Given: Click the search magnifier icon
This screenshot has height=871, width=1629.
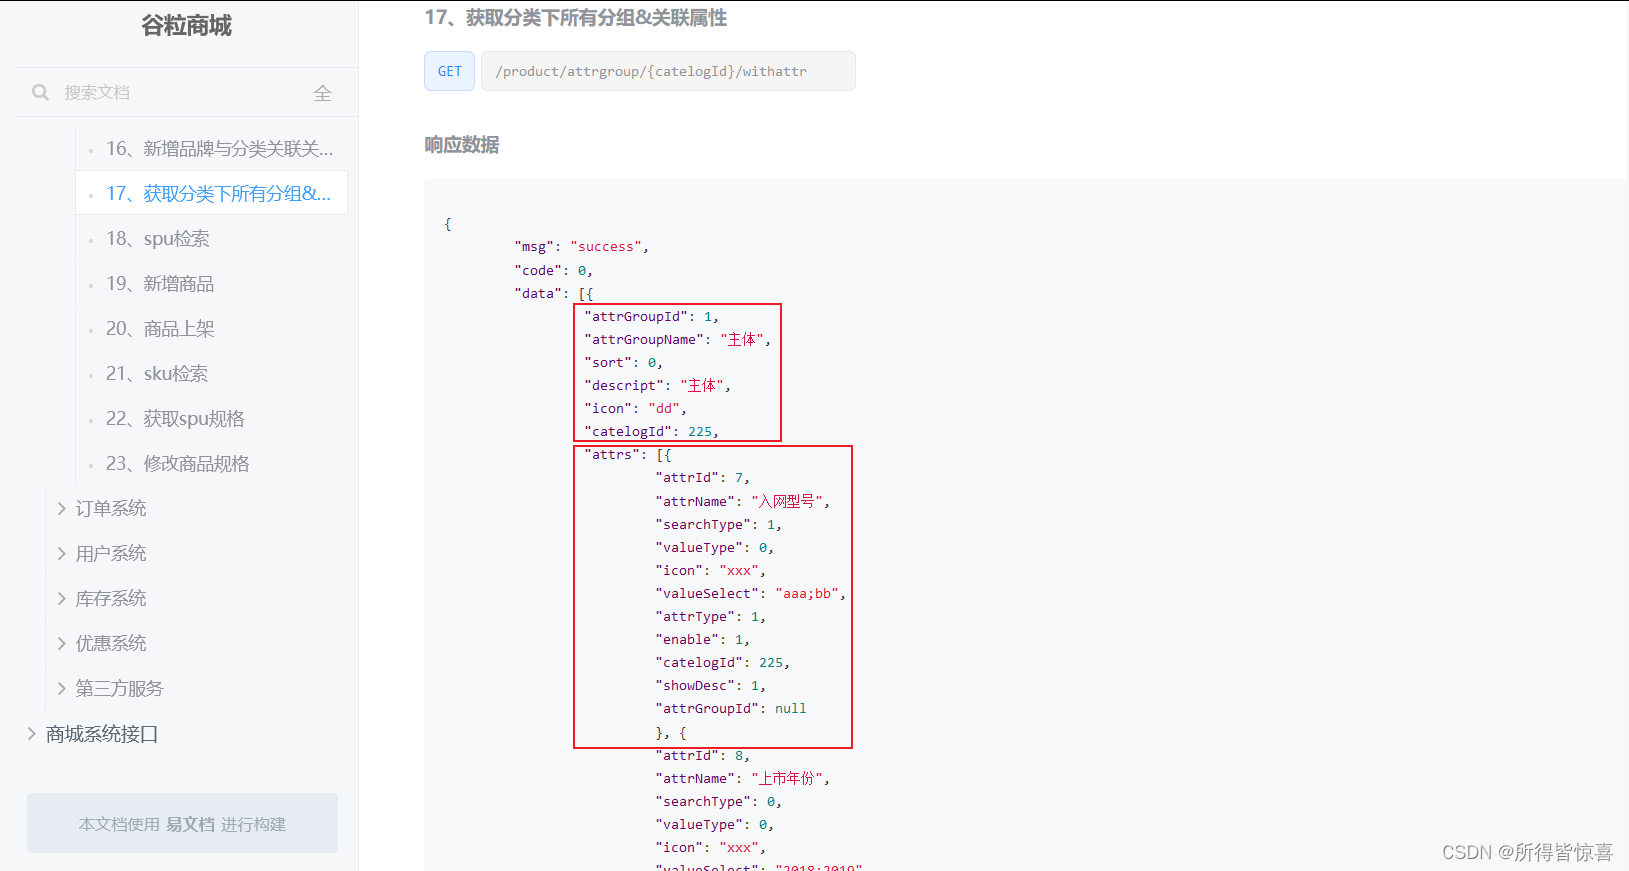Looking at the screenshot, I should pos(40,92).
